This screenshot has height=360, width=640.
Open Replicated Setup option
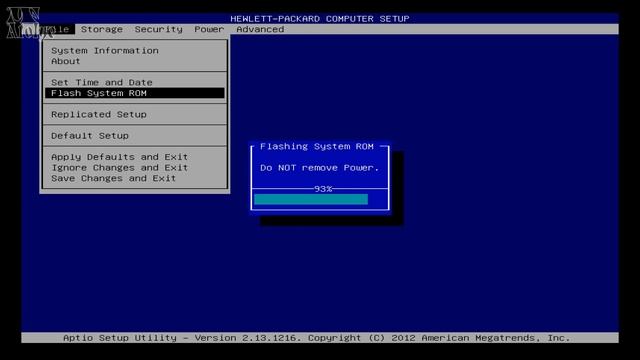[99, 114]
